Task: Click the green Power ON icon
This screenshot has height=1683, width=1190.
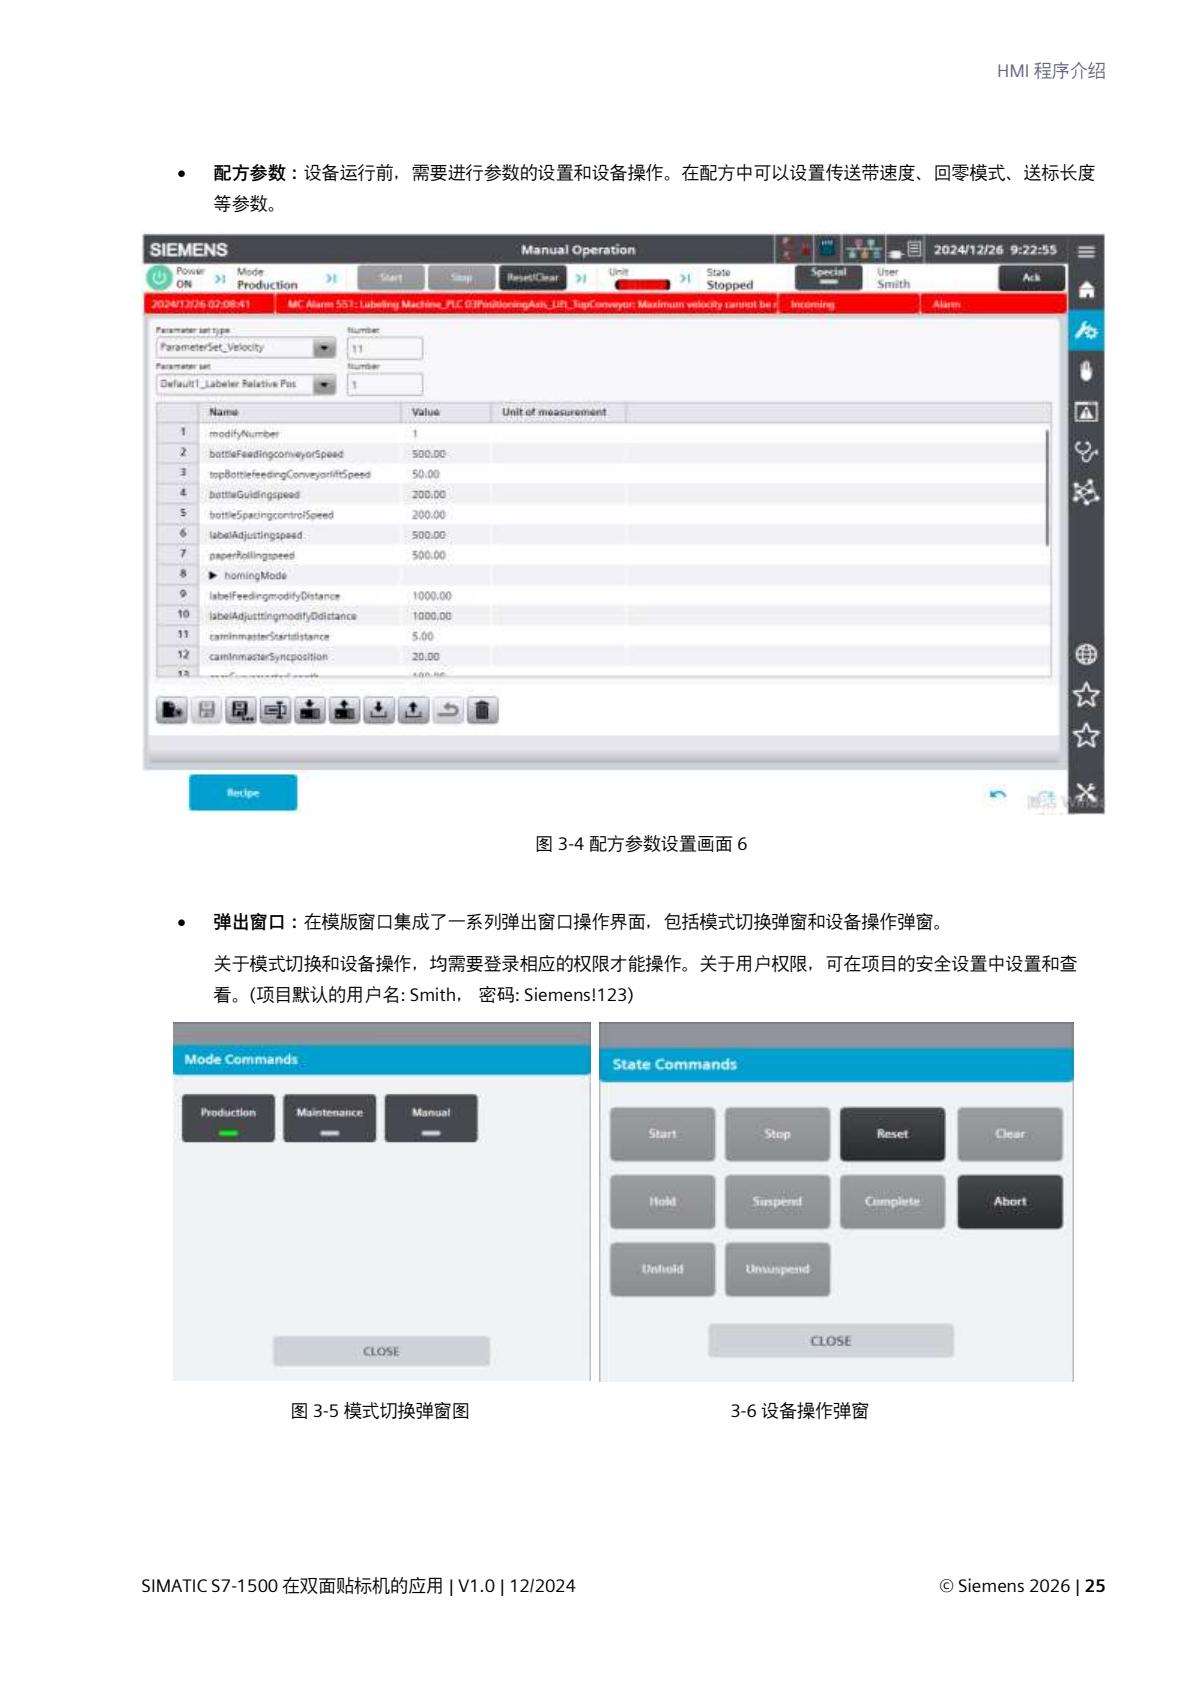Action: (x=159, y=278)
